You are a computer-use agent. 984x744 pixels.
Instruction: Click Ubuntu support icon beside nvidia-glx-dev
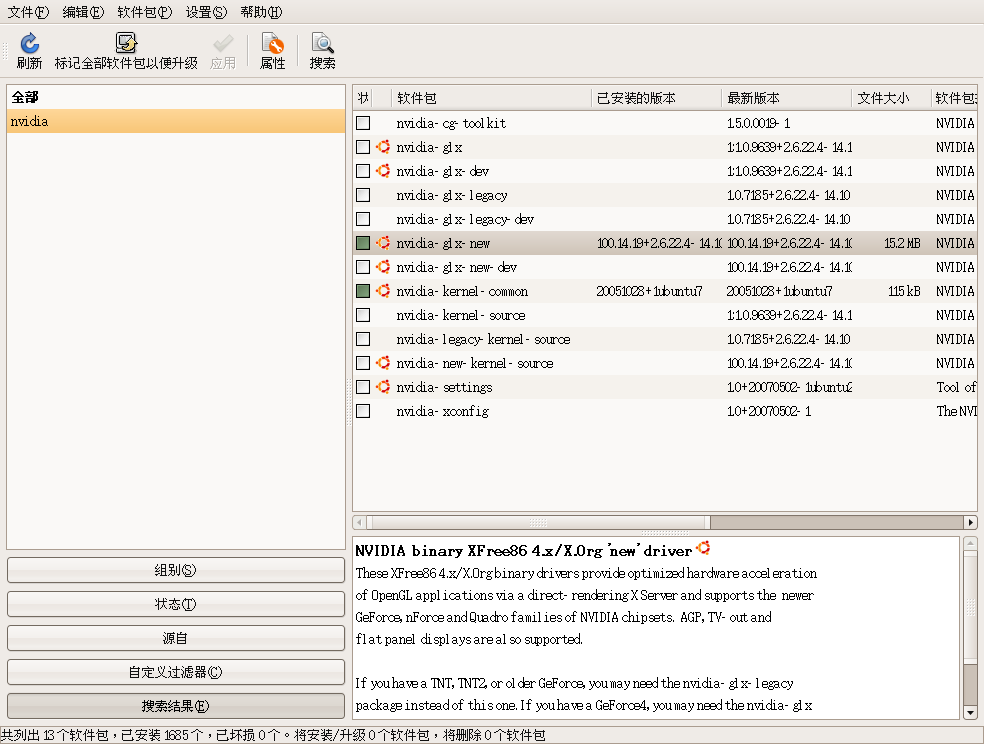point(383,171)
